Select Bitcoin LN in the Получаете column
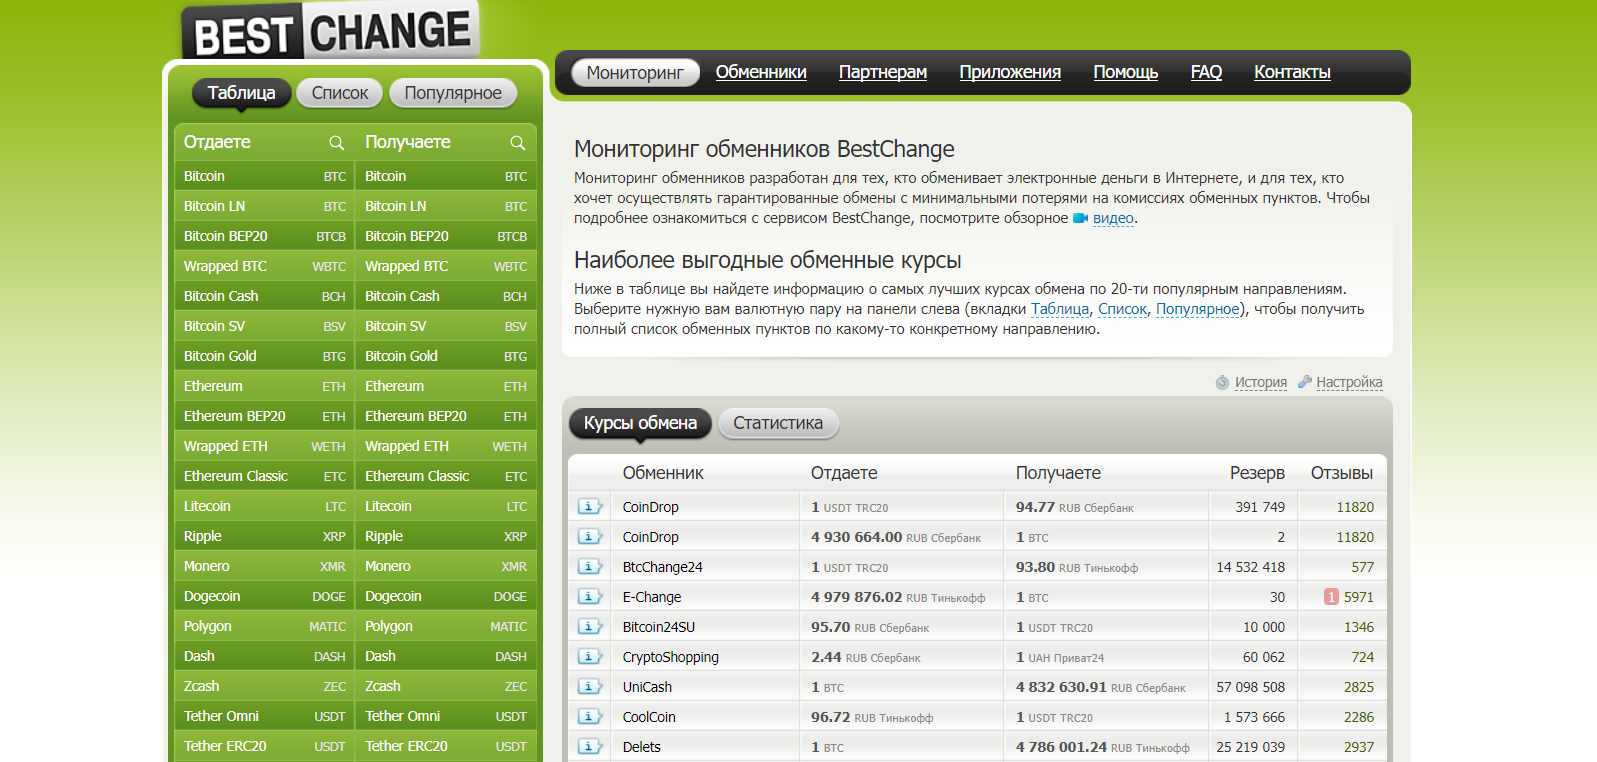The image size is (1597, 762). [x=446, y=206]
